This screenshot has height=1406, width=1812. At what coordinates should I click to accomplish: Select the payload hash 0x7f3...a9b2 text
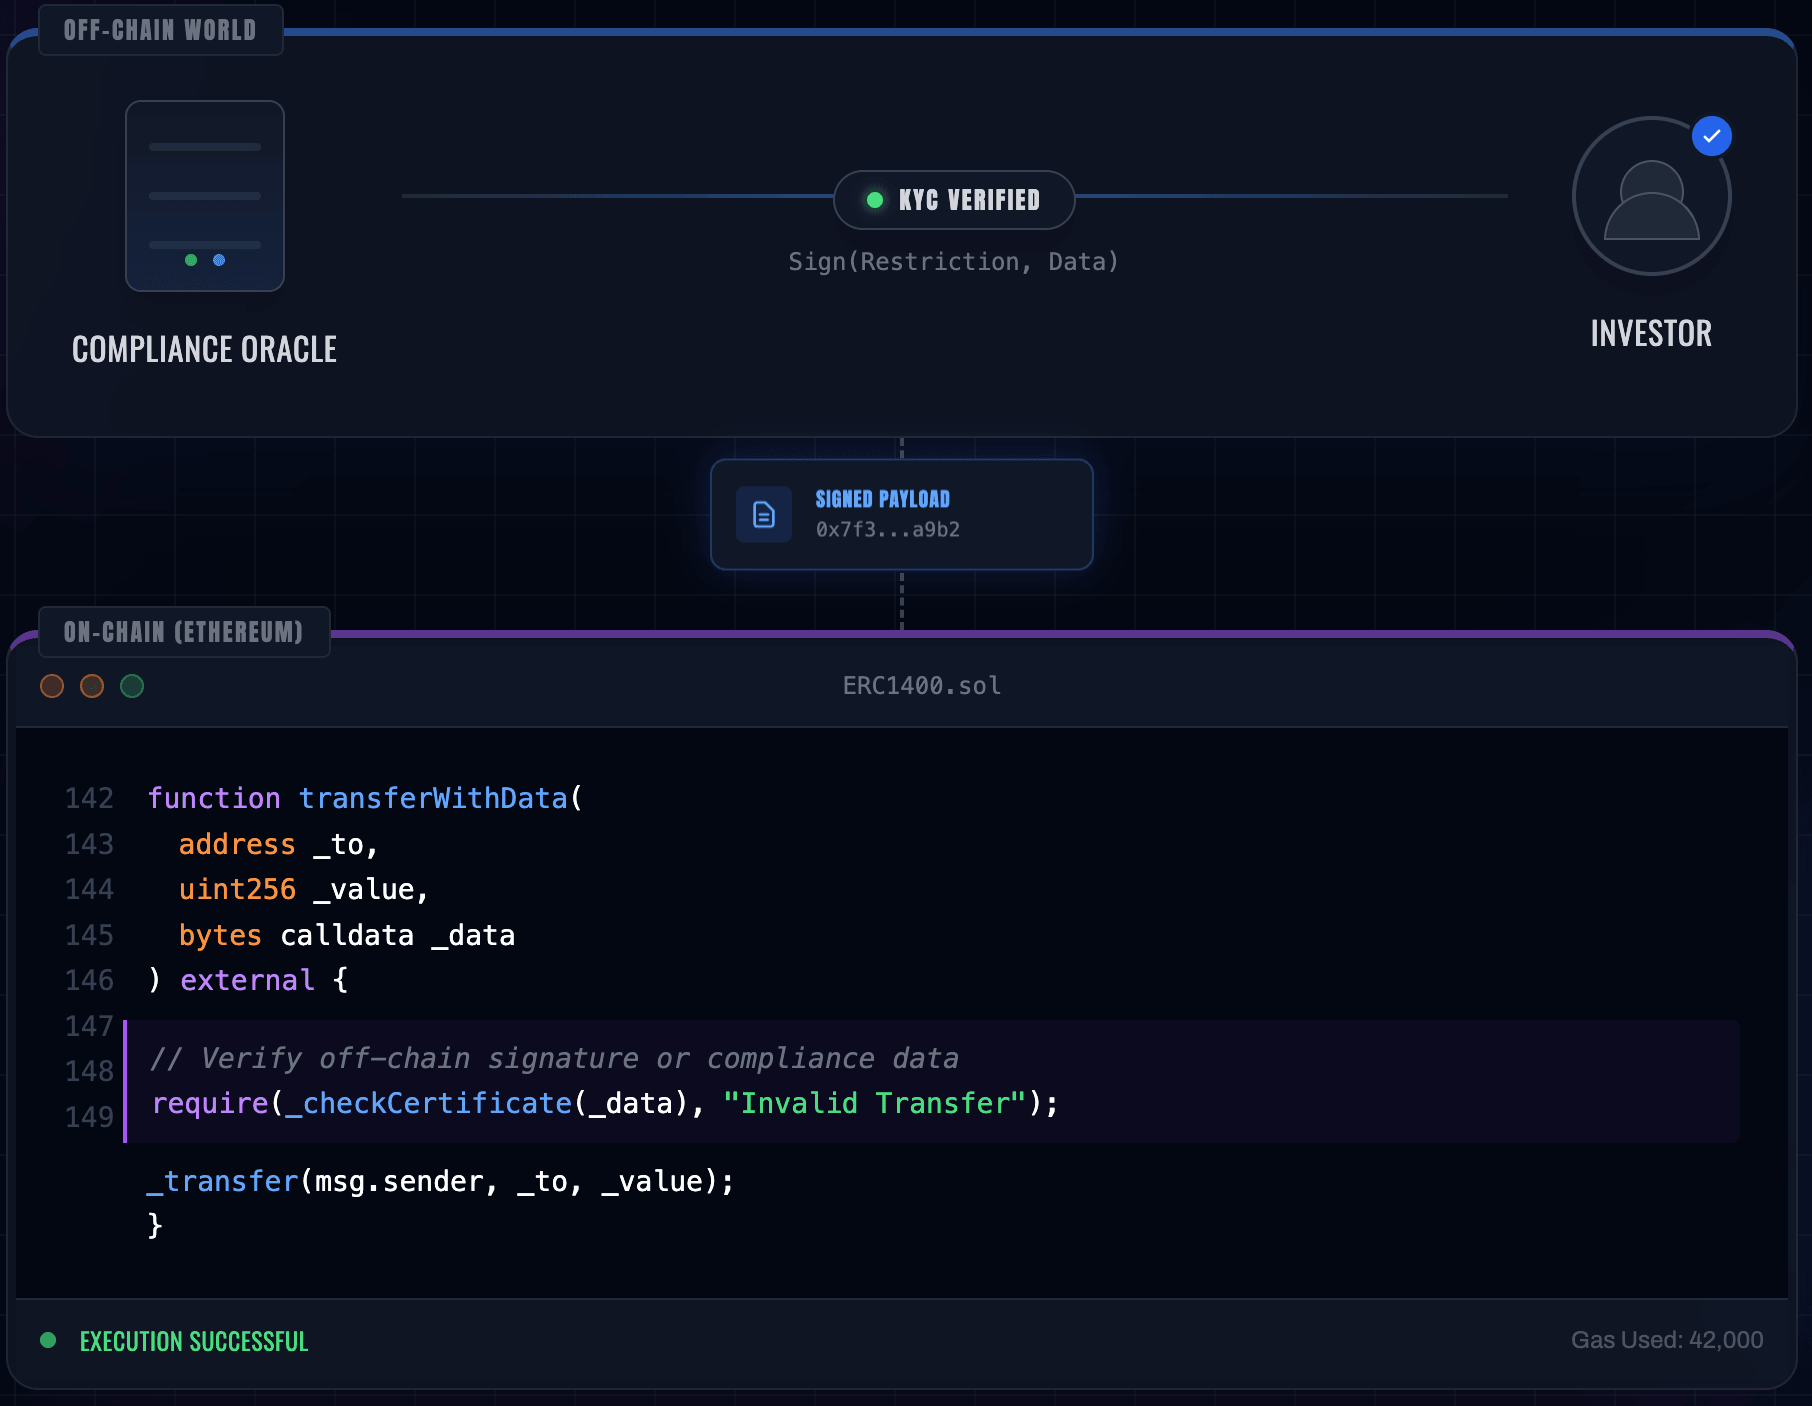(886, 529)
